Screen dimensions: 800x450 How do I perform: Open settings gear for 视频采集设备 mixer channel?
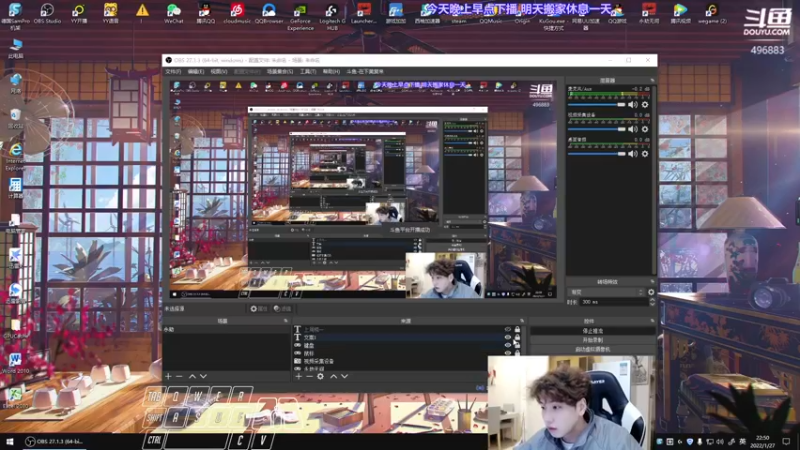(x=645, y=129)
